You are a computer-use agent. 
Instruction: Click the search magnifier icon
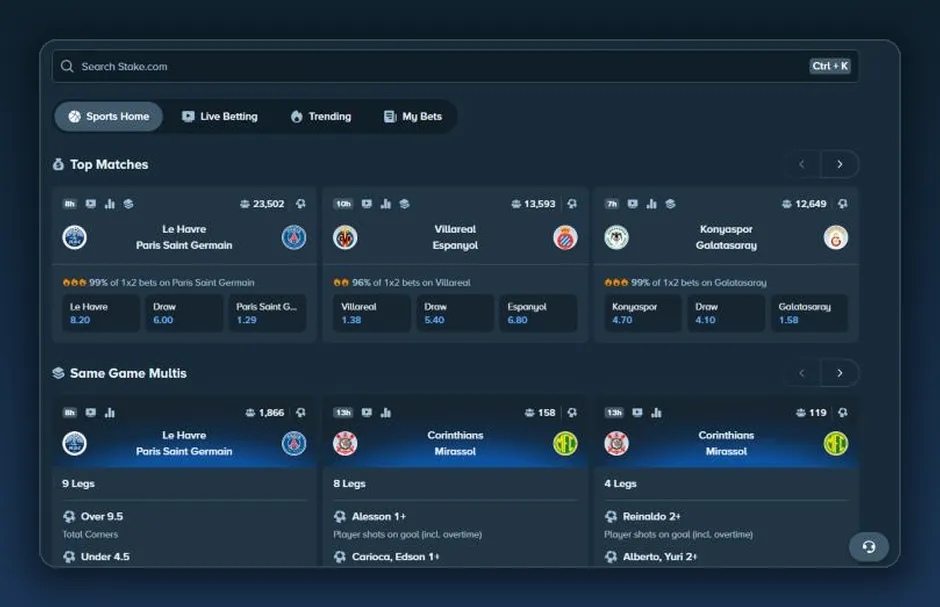pos(67,66)
